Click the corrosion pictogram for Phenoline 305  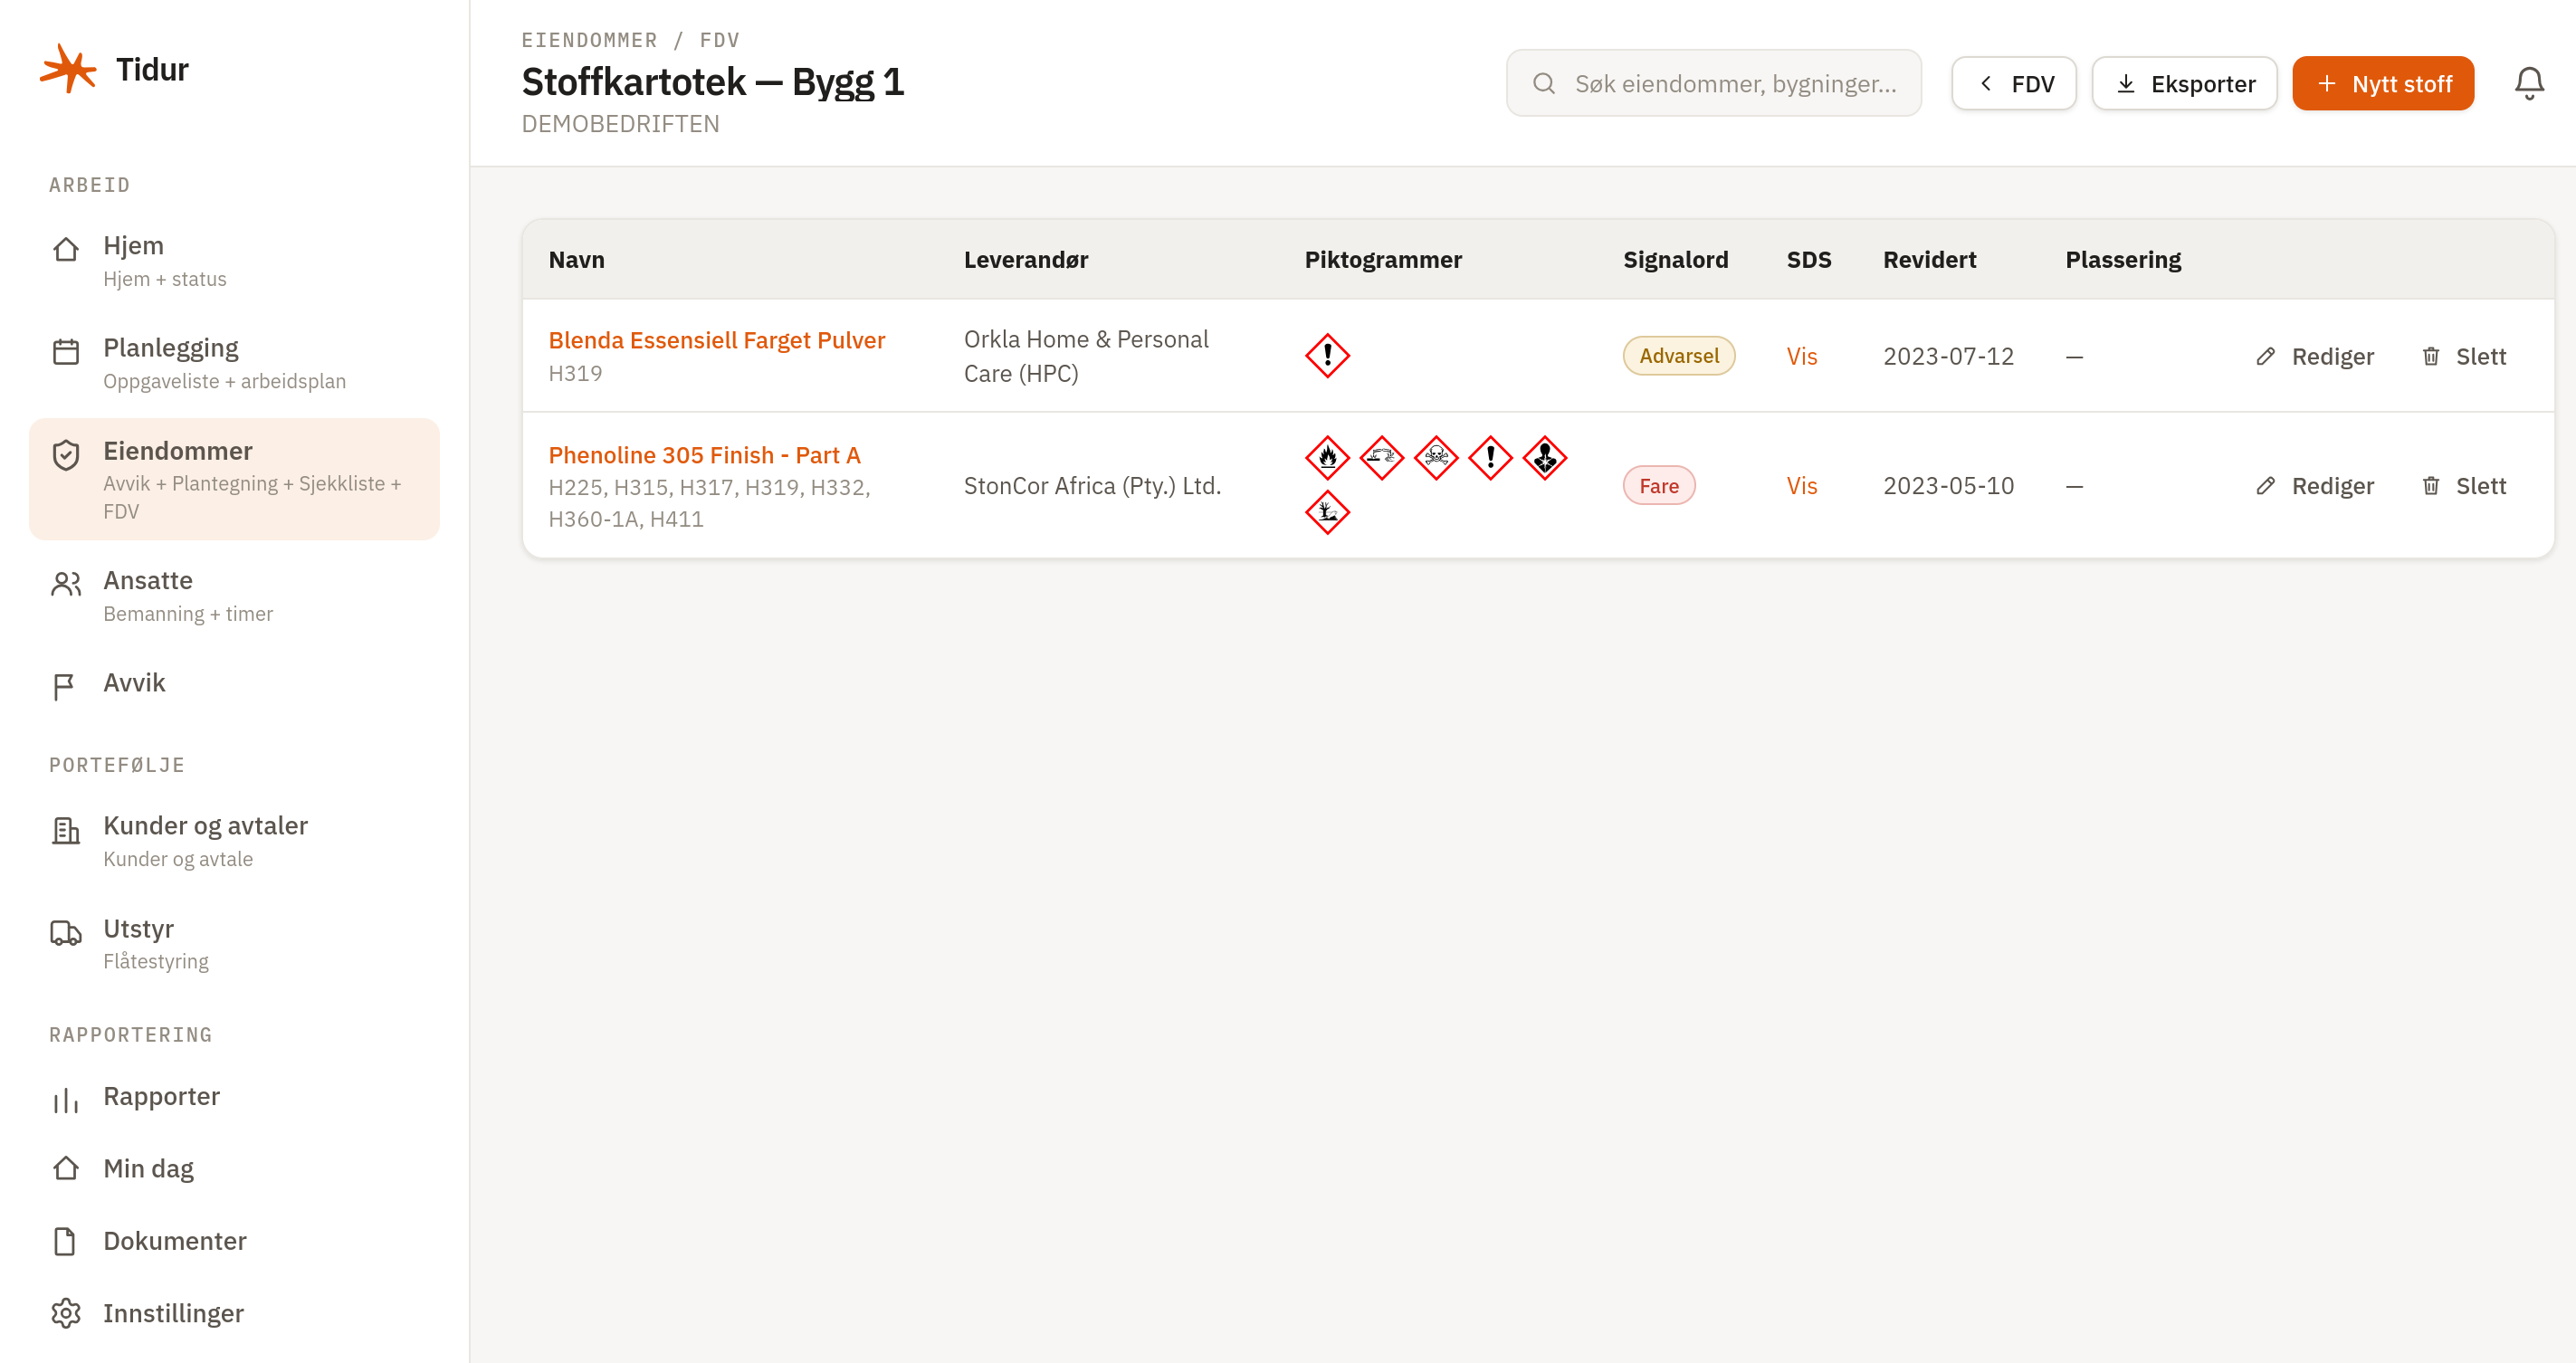tap(1382, 458)
